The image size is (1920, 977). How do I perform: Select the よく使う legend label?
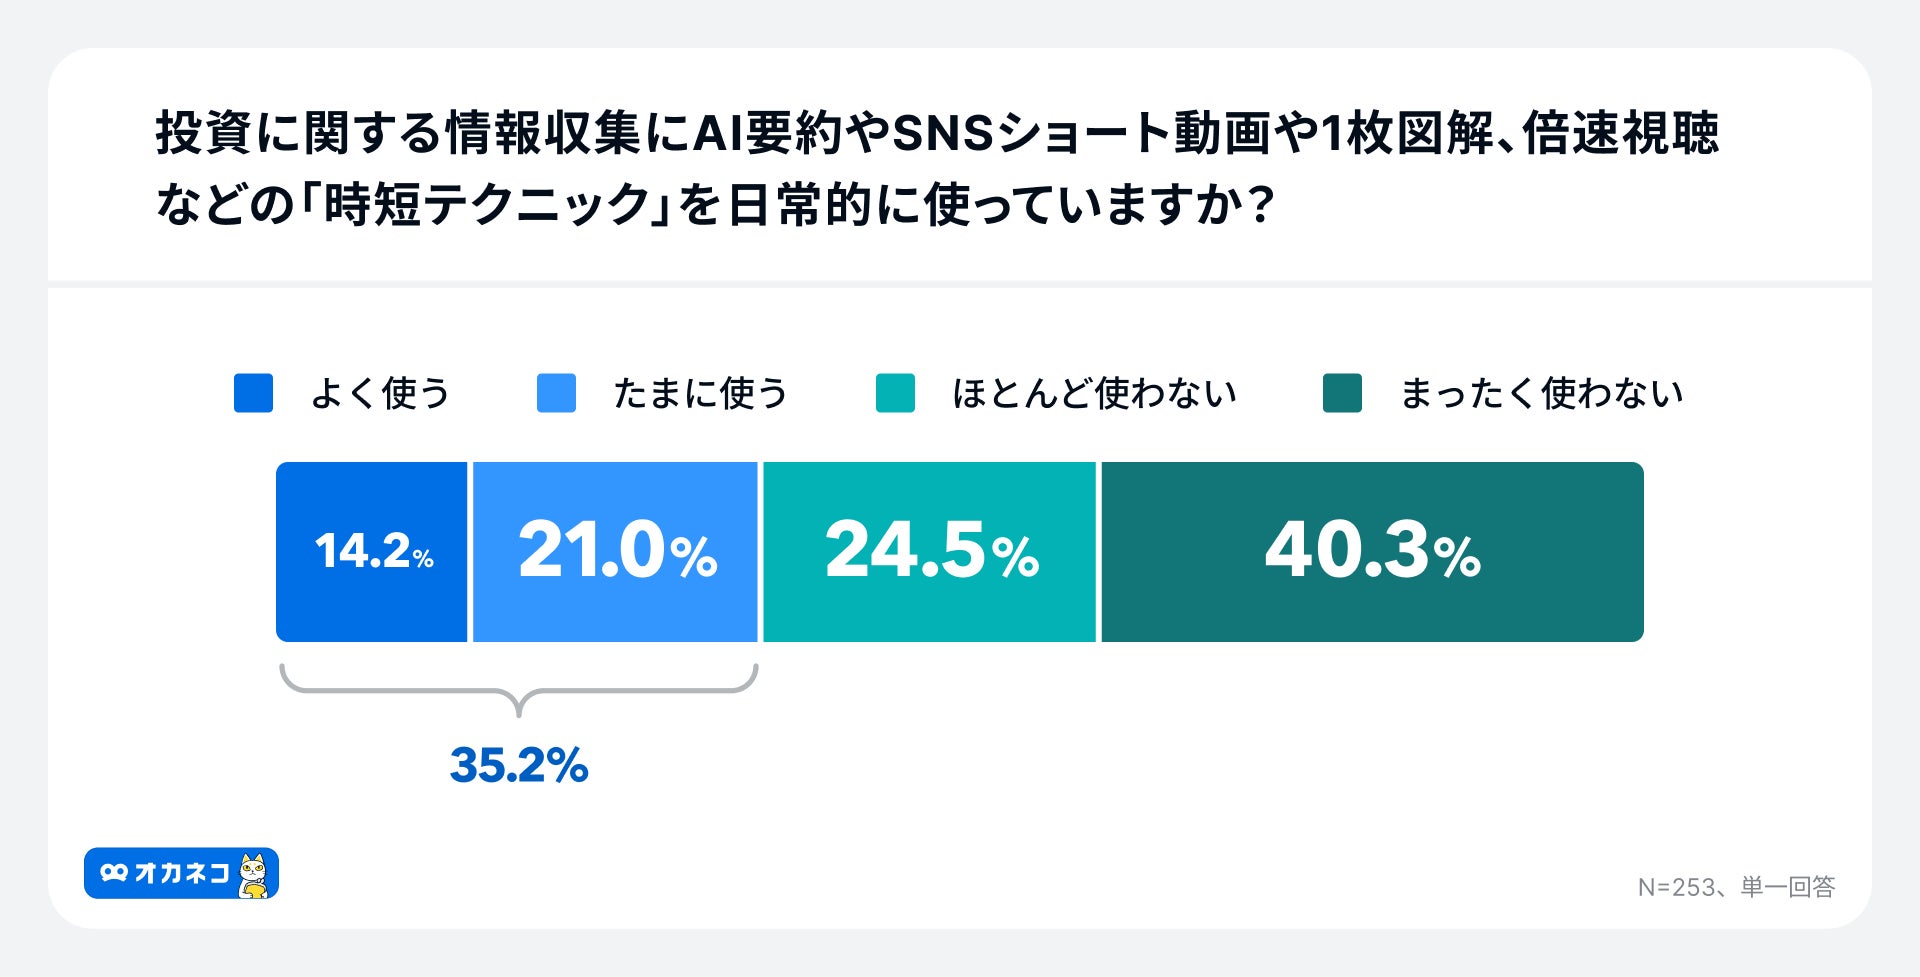tap(380, 393)
